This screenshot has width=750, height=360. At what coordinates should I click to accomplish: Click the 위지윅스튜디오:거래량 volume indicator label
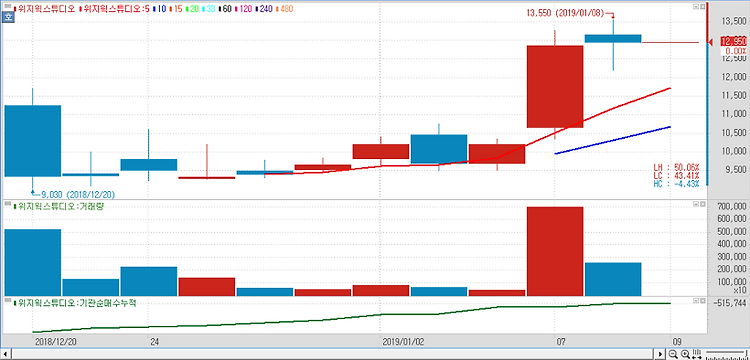[59, 207]
